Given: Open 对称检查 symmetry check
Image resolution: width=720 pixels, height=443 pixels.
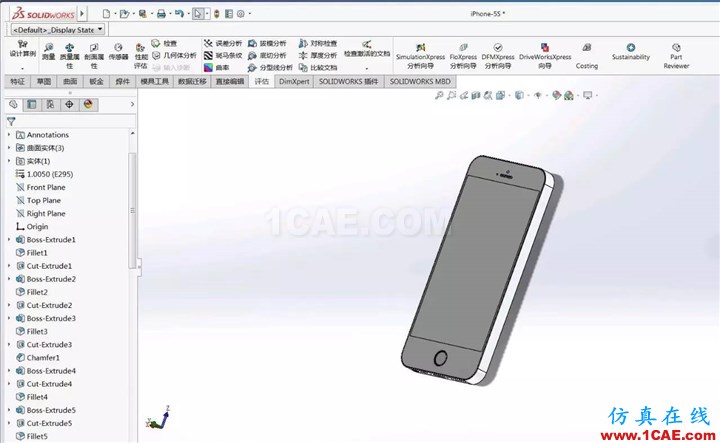Looking at the screenshot, I should (x=318, y=43).
